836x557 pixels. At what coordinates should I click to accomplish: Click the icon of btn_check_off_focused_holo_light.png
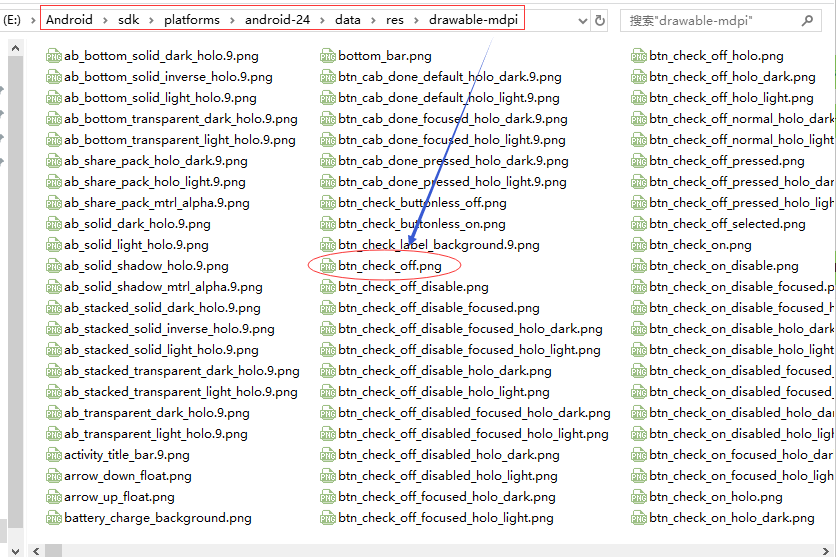[328, 518]
